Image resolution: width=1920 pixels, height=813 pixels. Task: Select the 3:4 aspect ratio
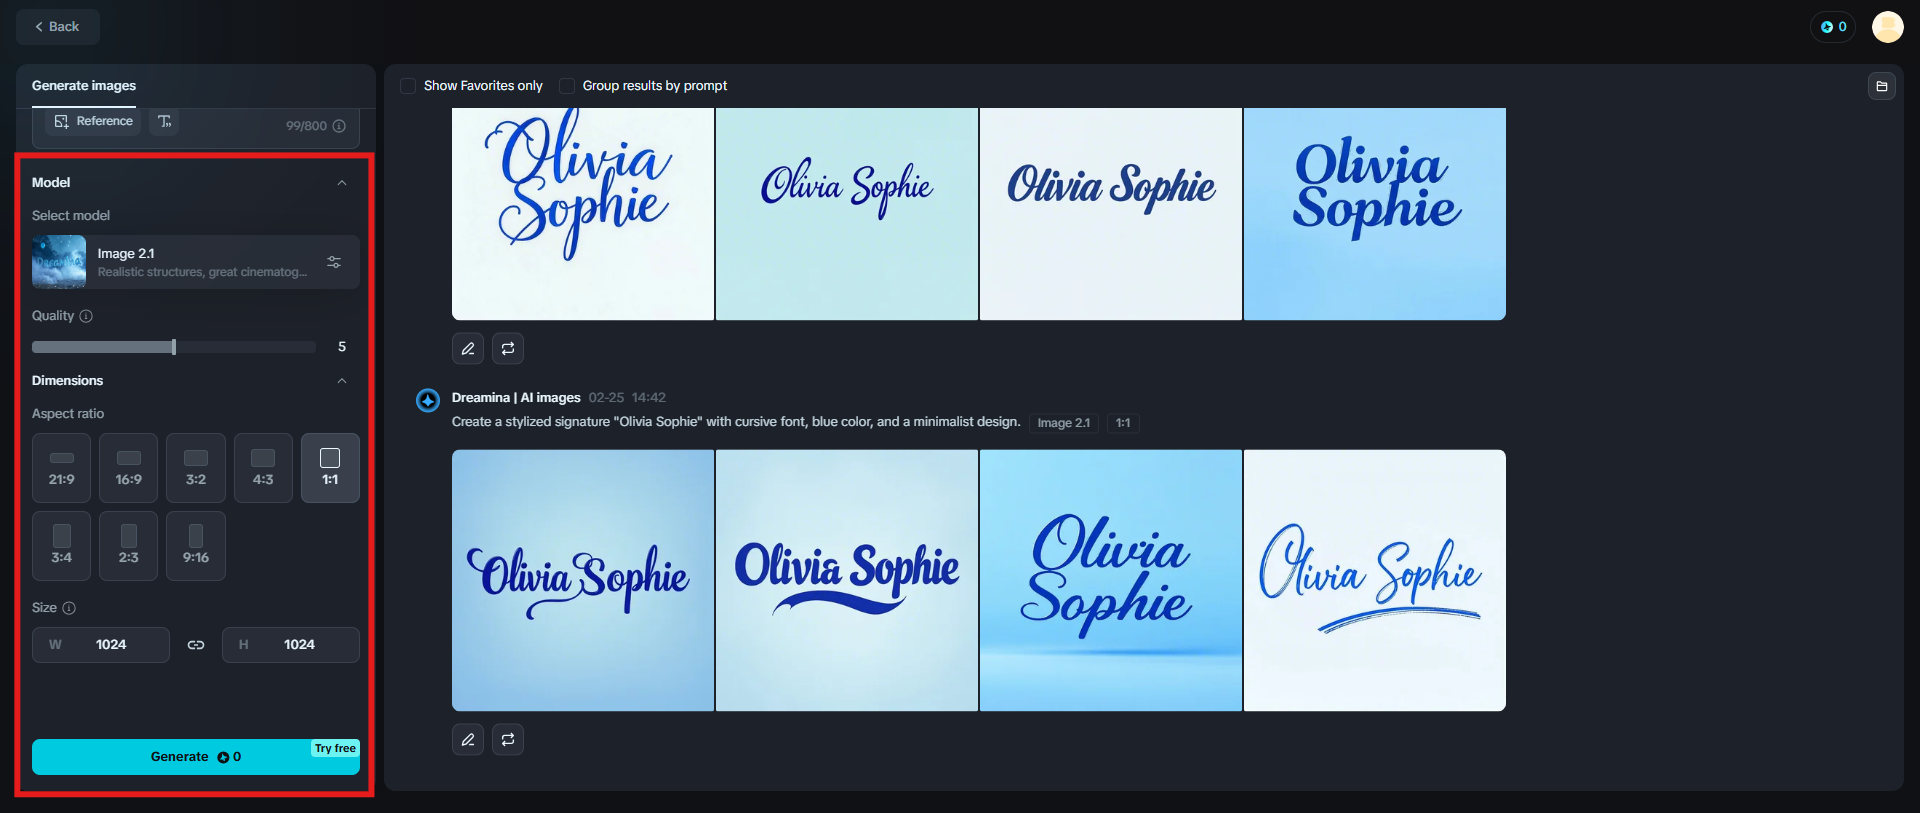click(x=61, y=546)
